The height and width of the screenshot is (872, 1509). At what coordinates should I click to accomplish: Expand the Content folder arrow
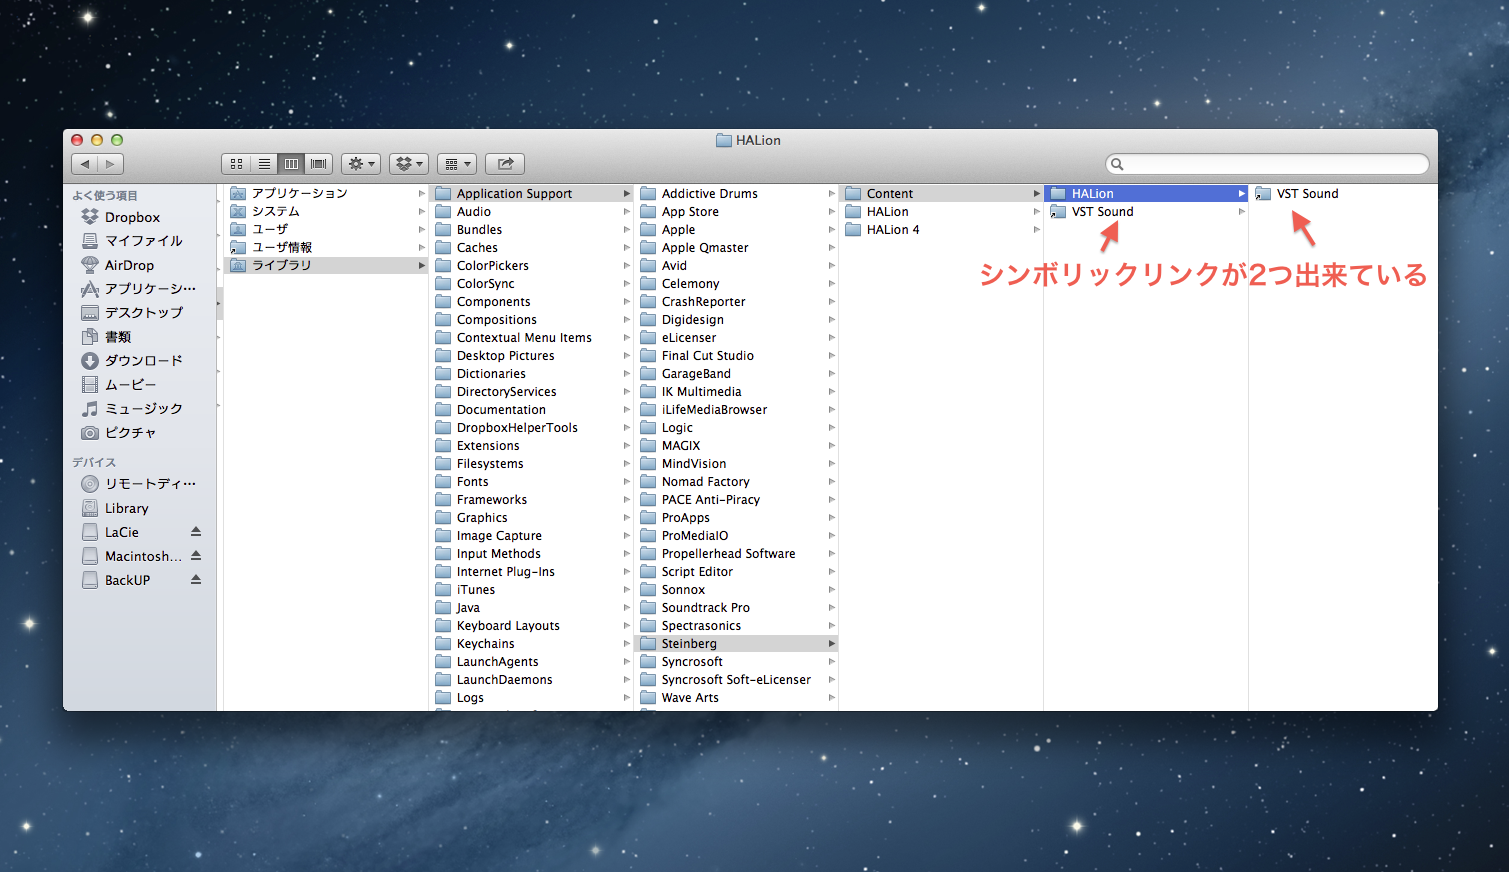click(x=1037, y=194)
